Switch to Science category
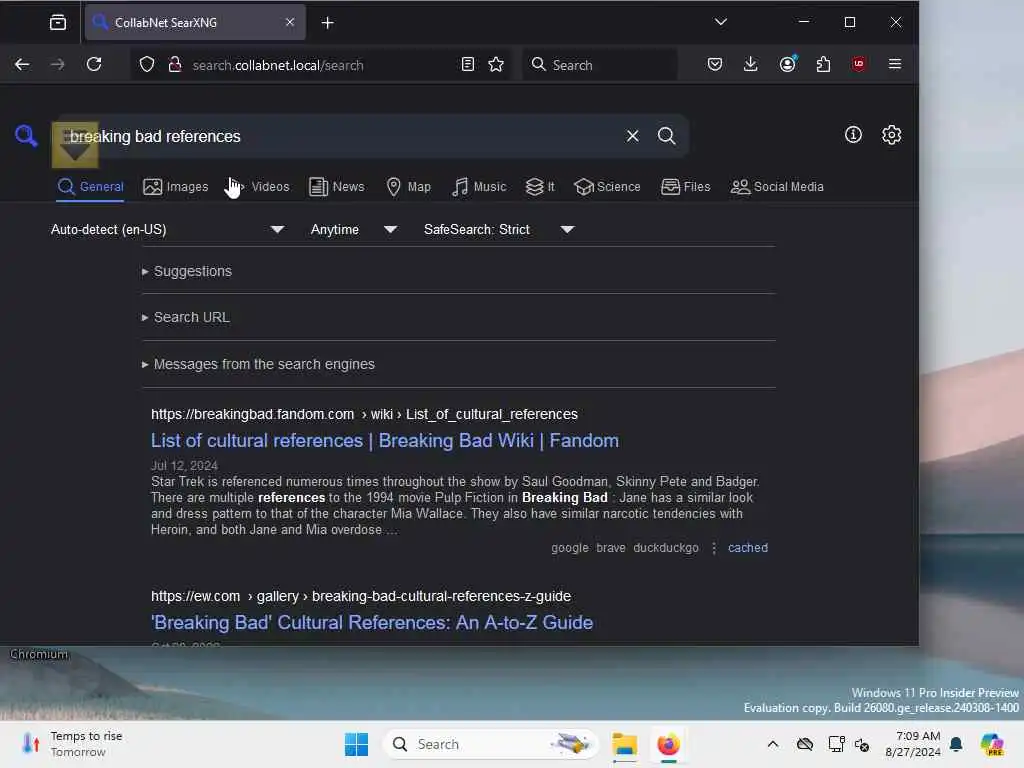The height and width of the screenshot is (768, 1024). tap(607, 187)
